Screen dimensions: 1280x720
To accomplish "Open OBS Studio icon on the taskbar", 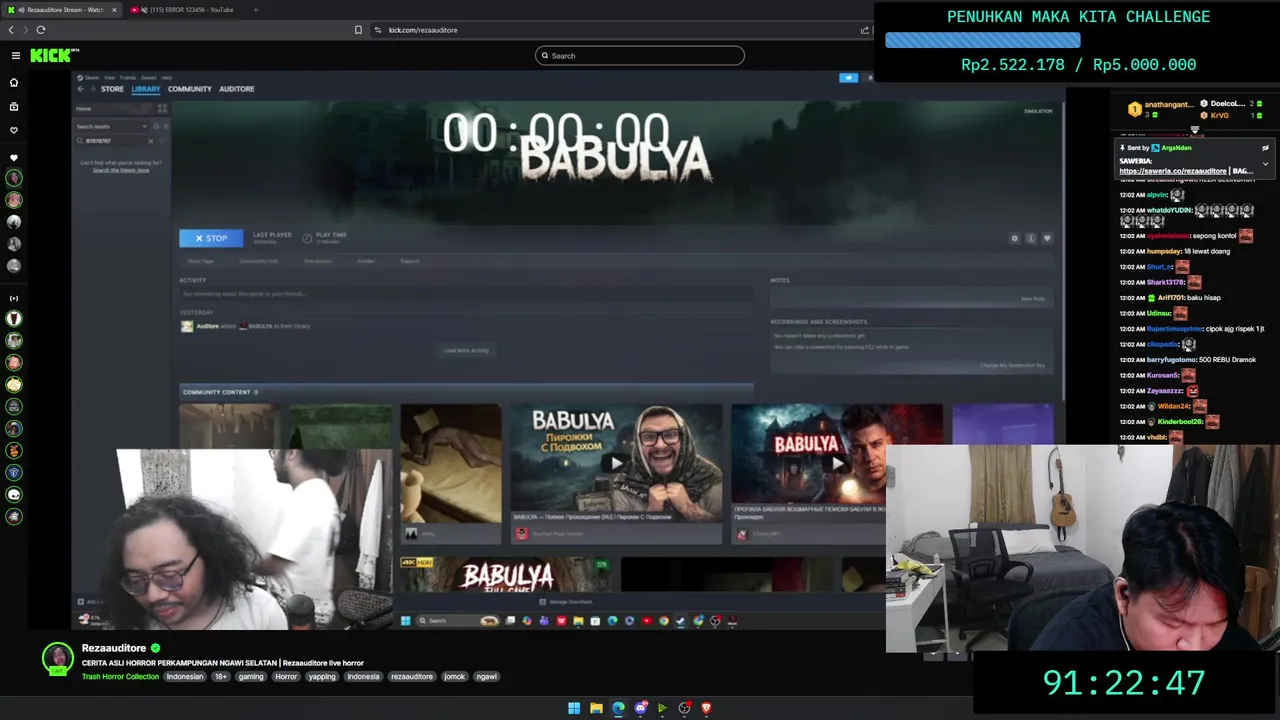I will pyautogui.click(x=685, y=708).
